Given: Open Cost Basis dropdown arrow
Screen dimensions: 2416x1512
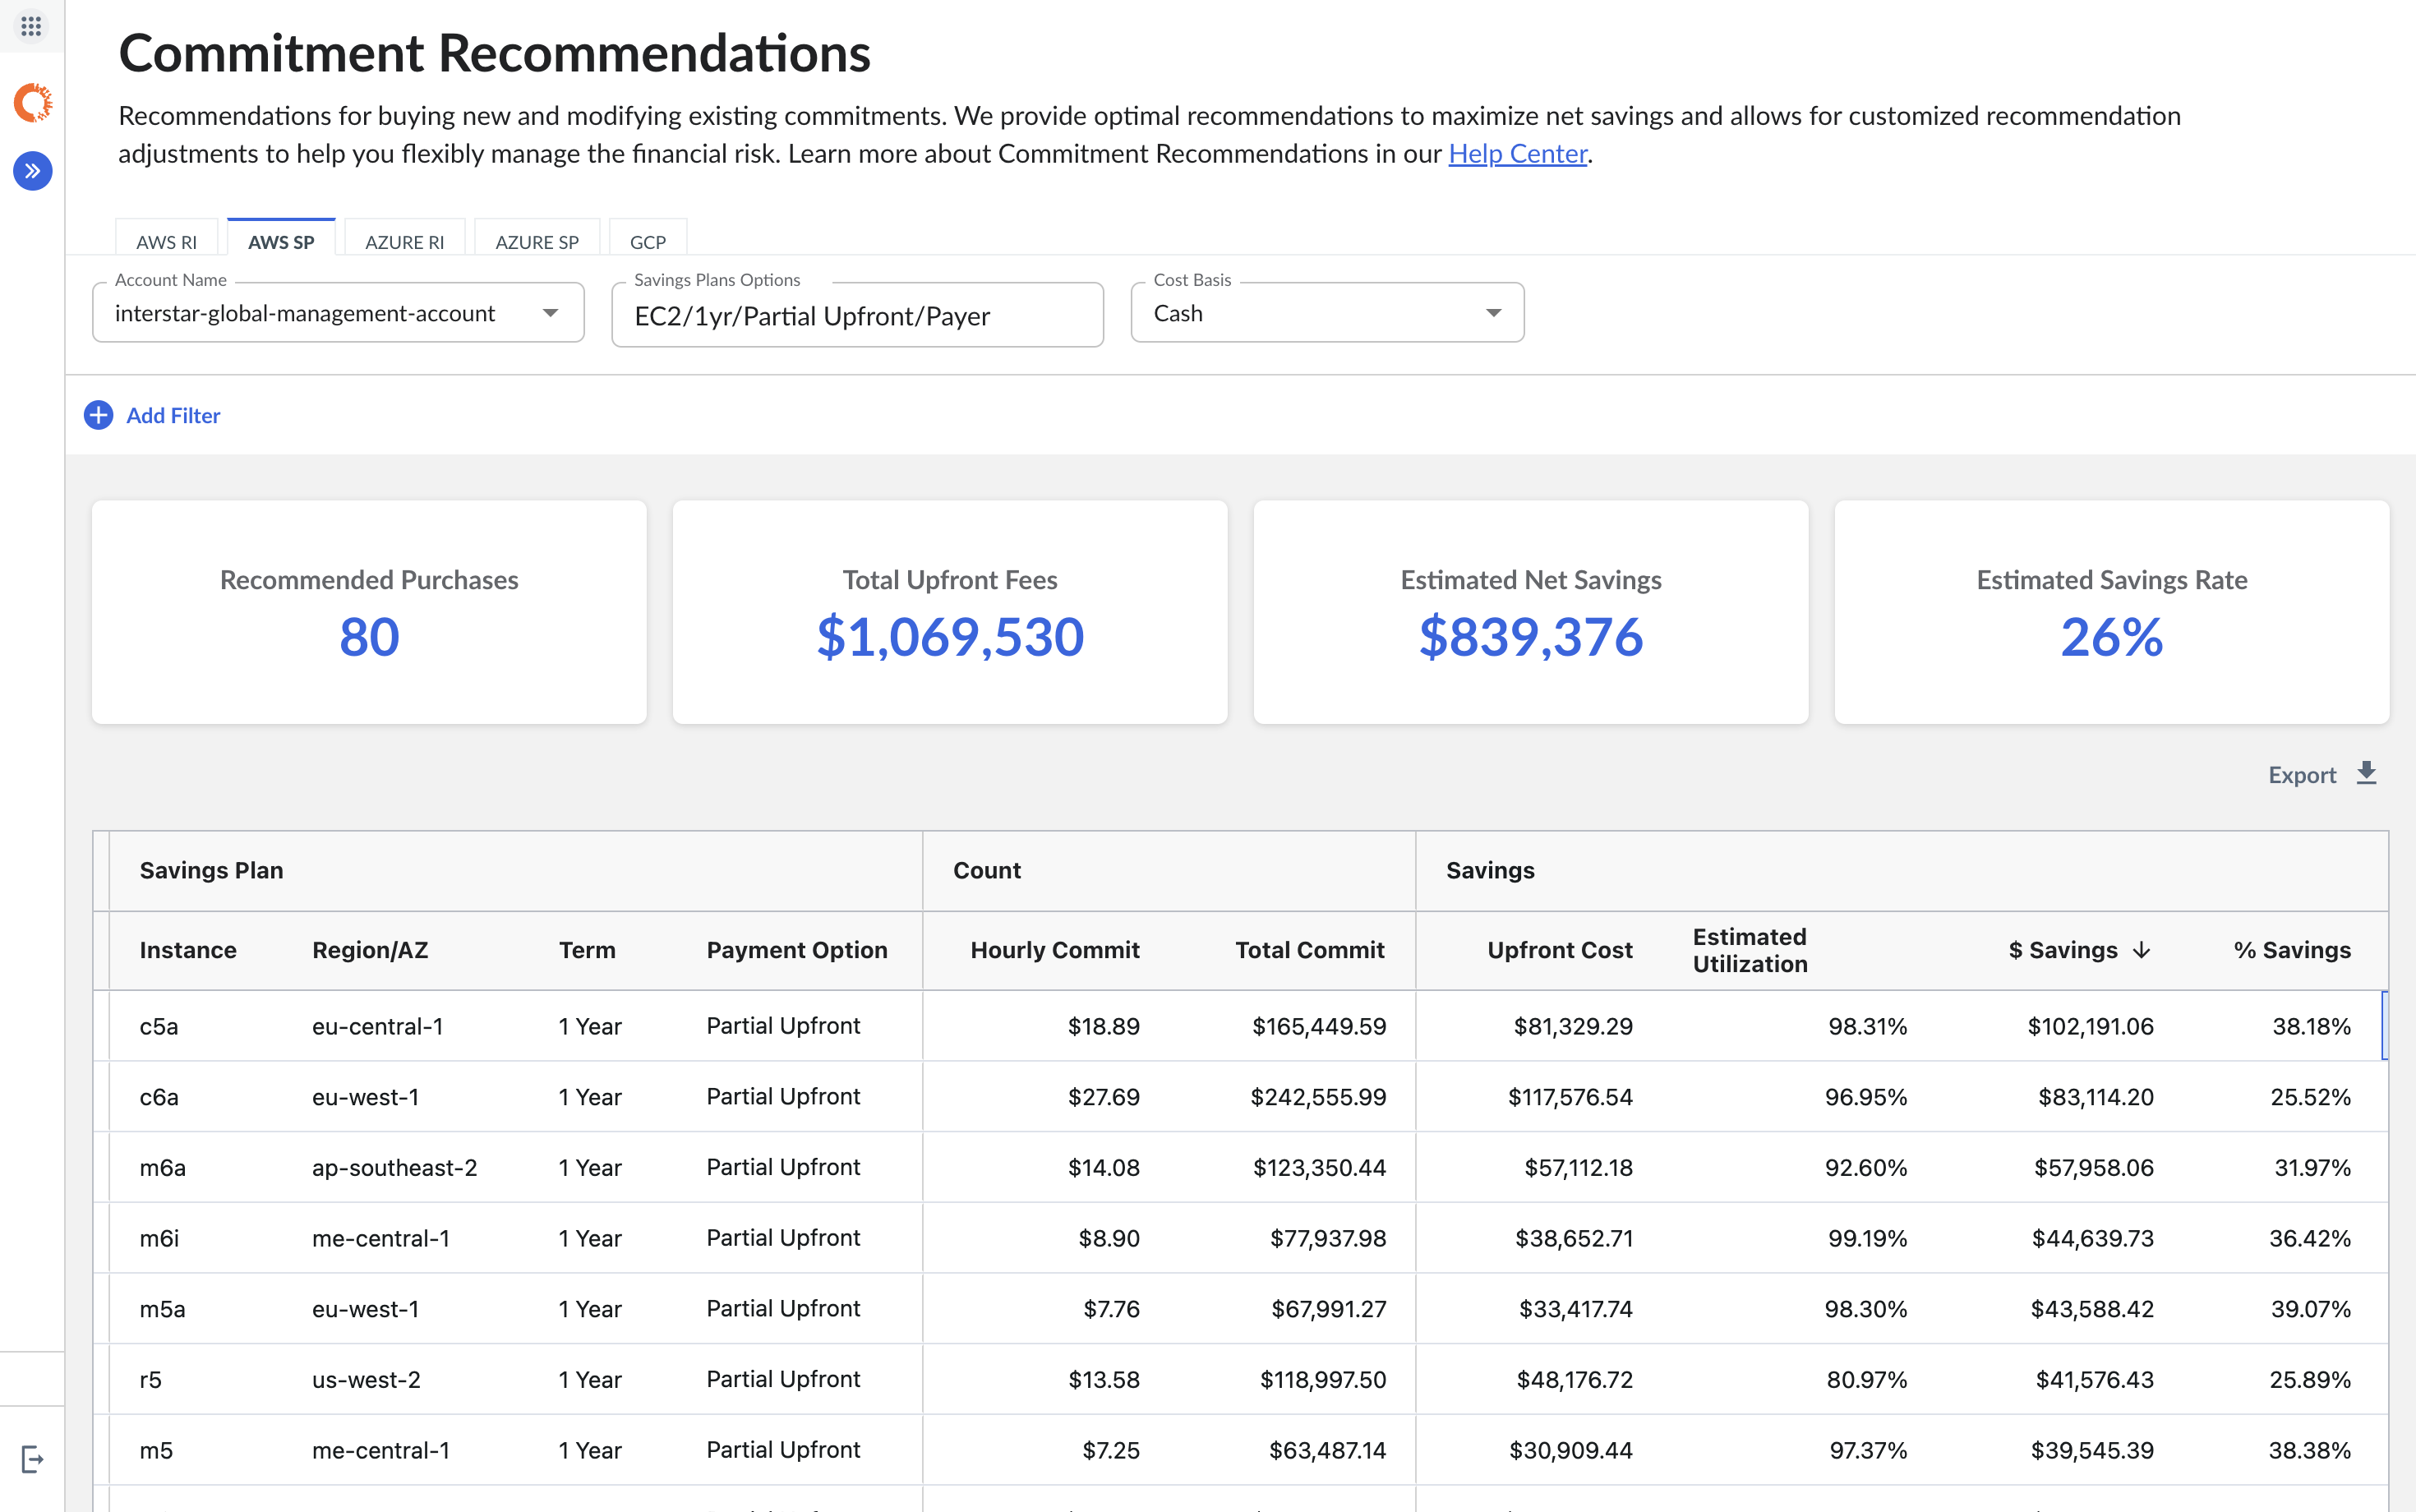Looking at the screenshot, I should coord(1493,313).
